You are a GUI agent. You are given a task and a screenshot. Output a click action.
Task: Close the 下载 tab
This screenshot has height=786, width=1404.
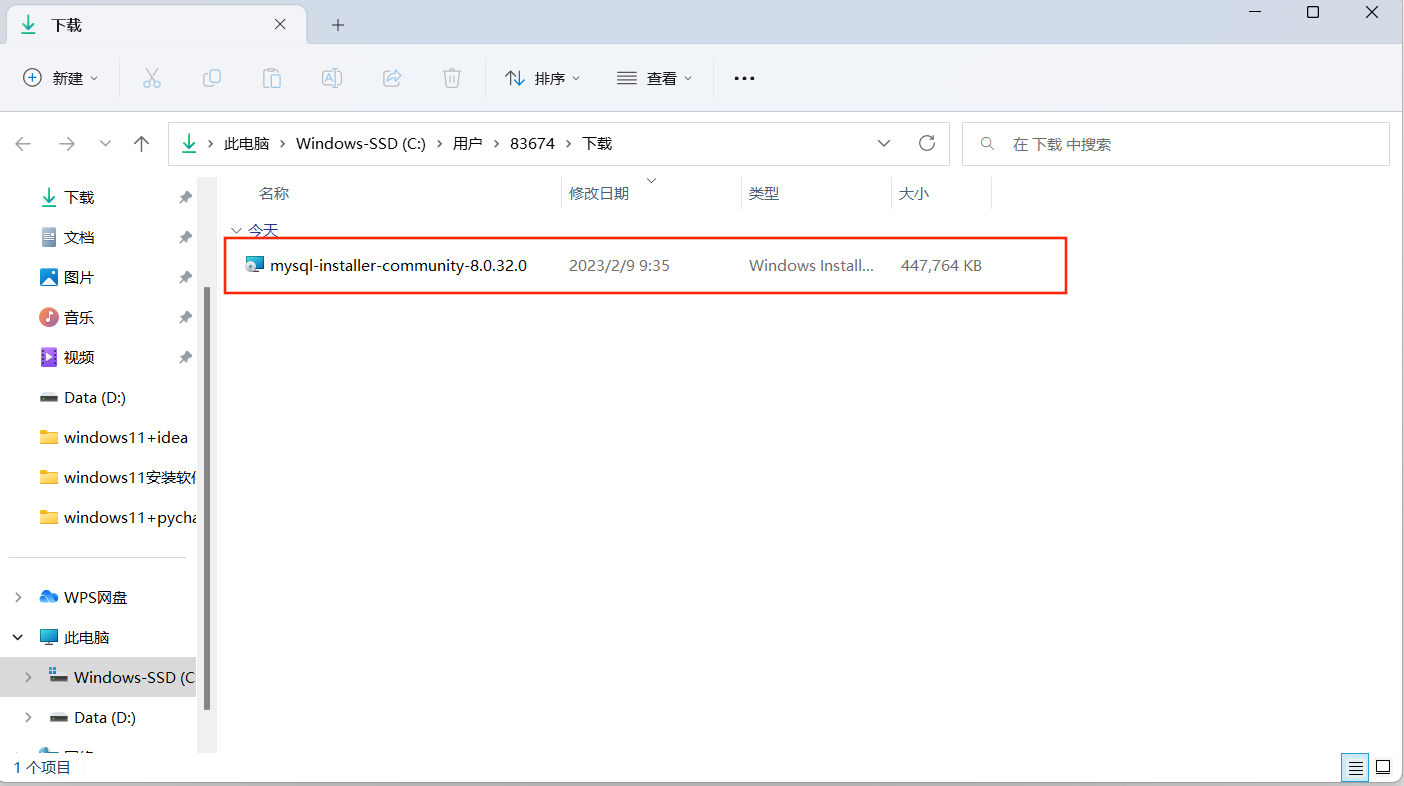tap(283, 25)
